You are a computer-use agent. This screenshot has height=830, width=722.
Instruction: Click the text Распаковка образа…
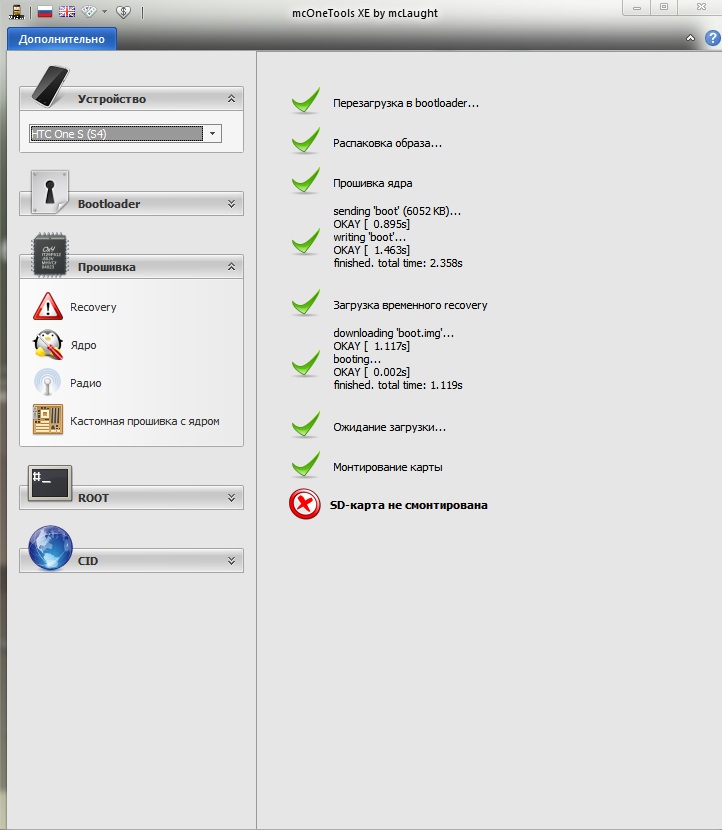pyautogui.click(x=387, y=143)
